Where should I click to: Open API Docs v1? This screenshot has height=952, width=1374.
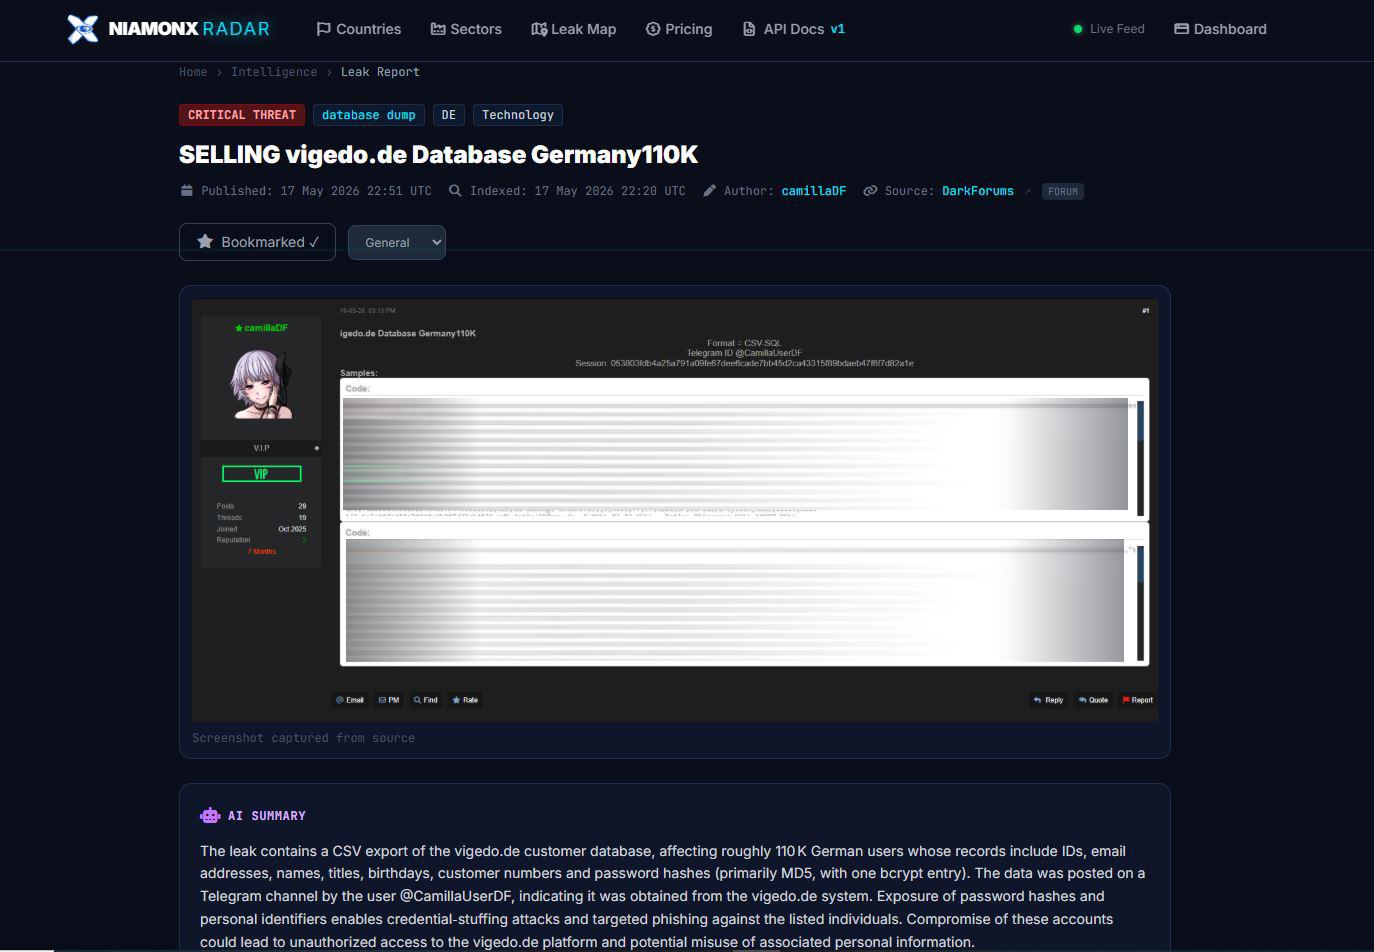(794, 29)
